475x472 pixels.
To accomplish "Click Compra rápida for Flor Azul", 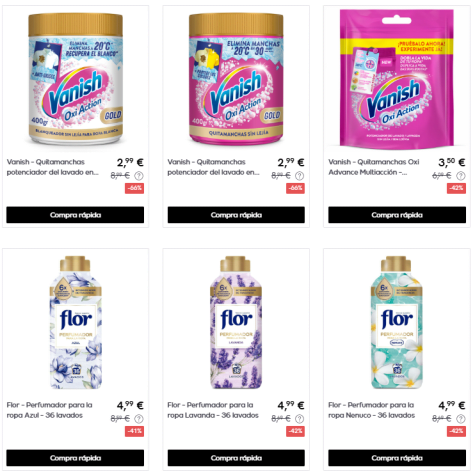I will click(x=75, y=458).
